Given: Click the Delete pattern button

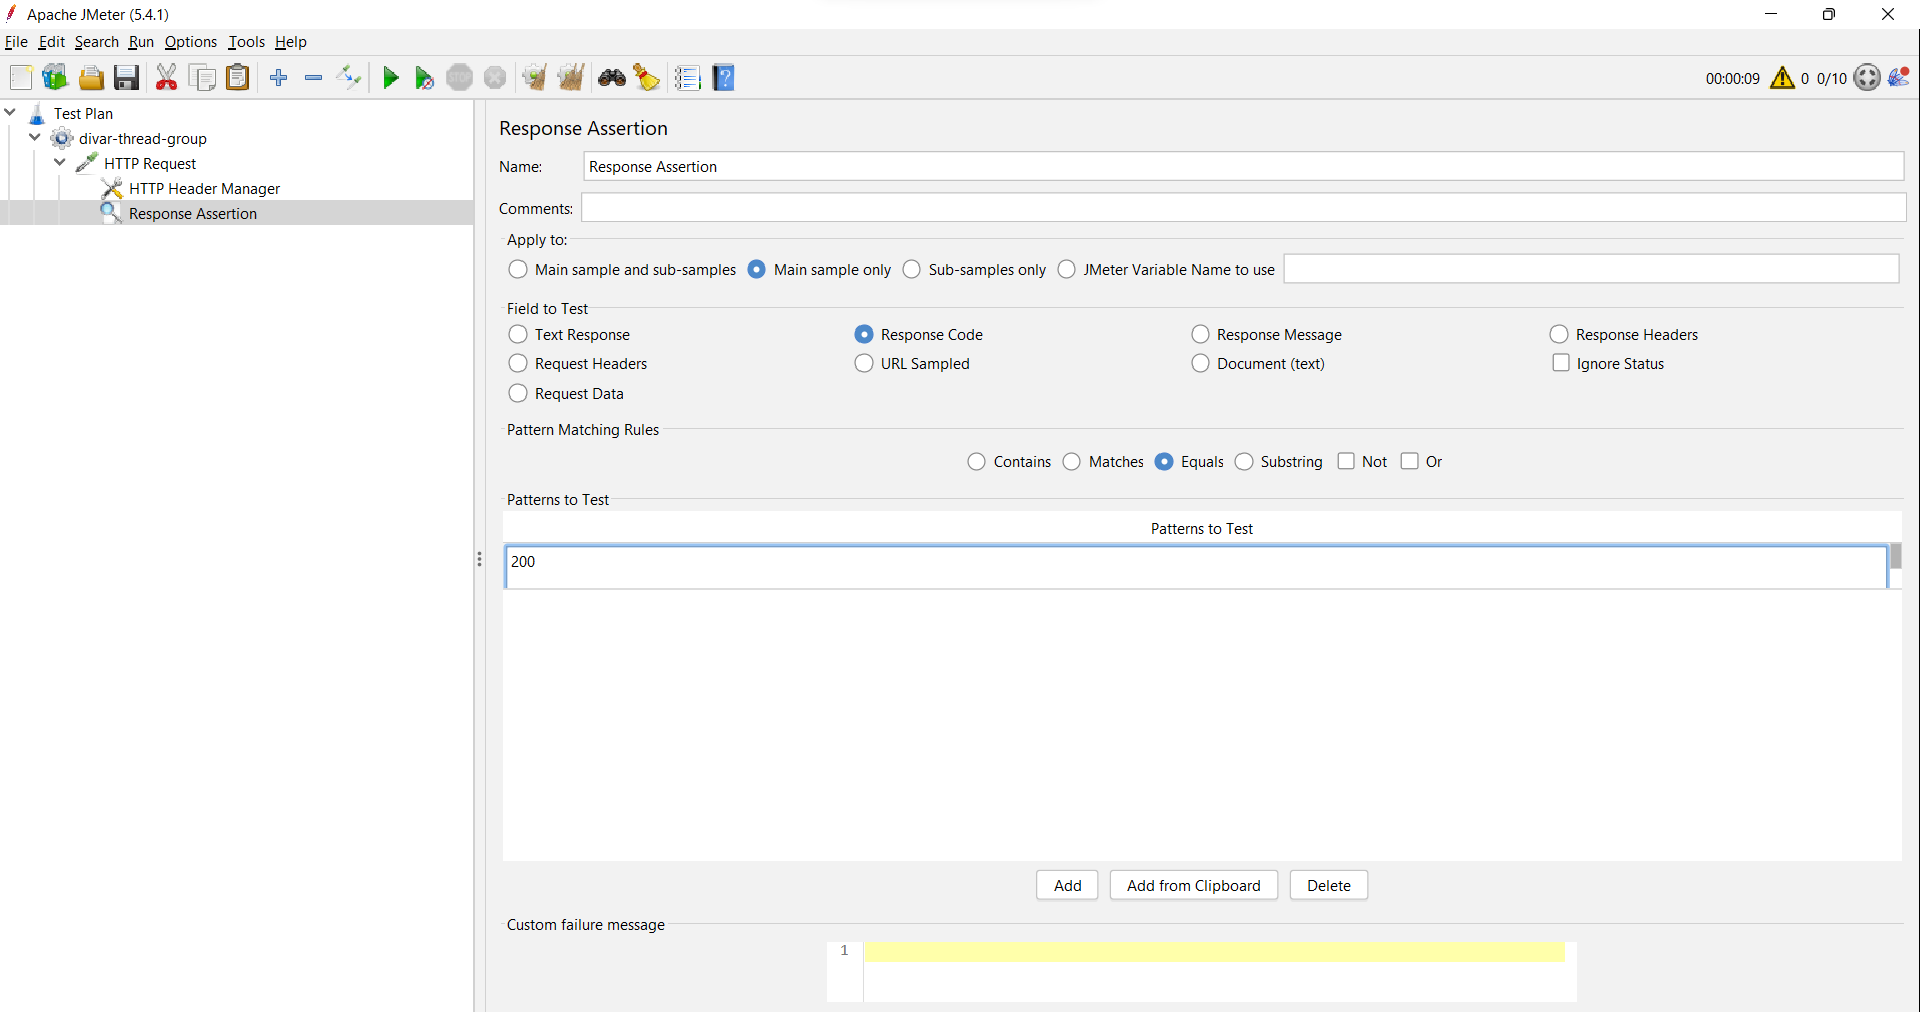Looking at the screenshot, I should [x=1328, y=885].
